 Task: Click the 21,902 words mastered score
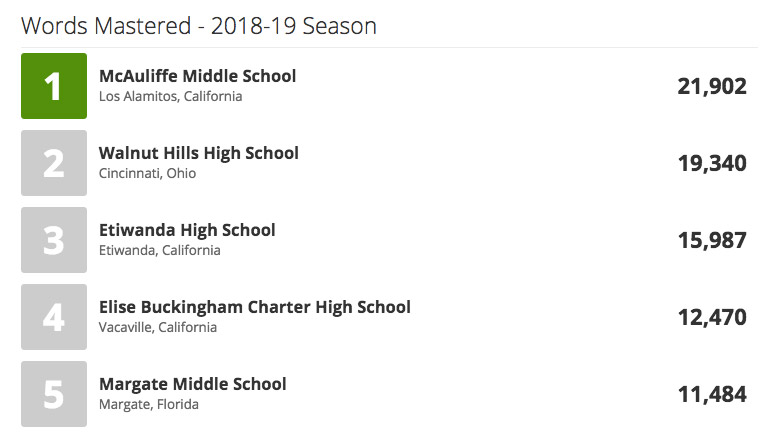pyautogui.click(x=712, y=87)
